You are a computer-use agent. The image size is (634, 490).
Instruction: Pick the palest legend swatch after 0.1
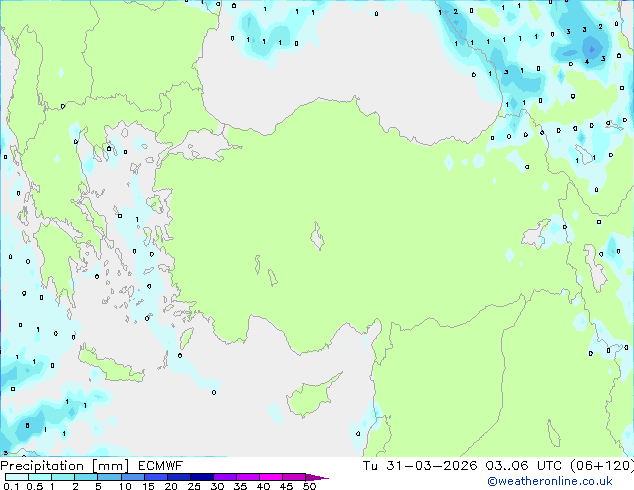click(17, 477)
